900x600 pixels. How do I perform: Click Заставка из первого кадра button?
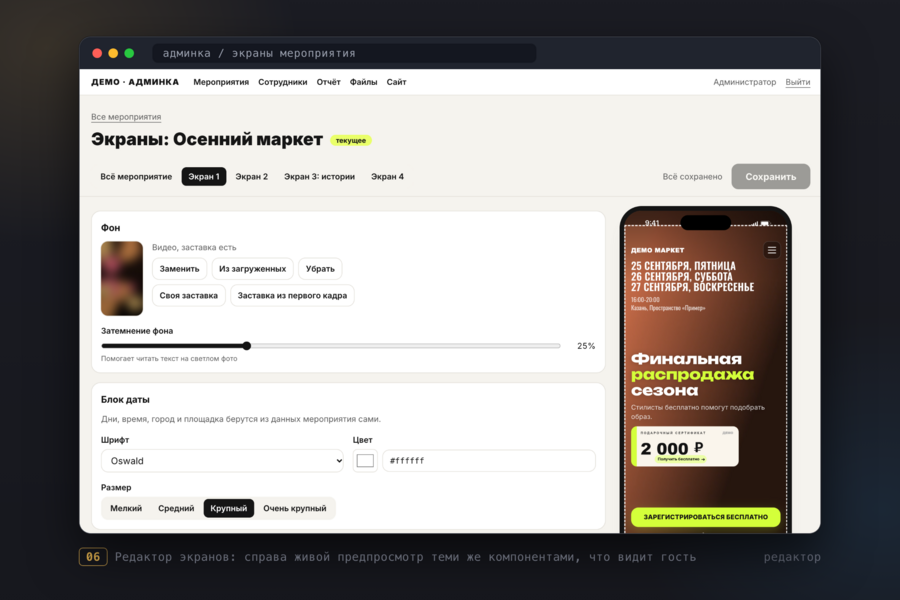[292, 296]
